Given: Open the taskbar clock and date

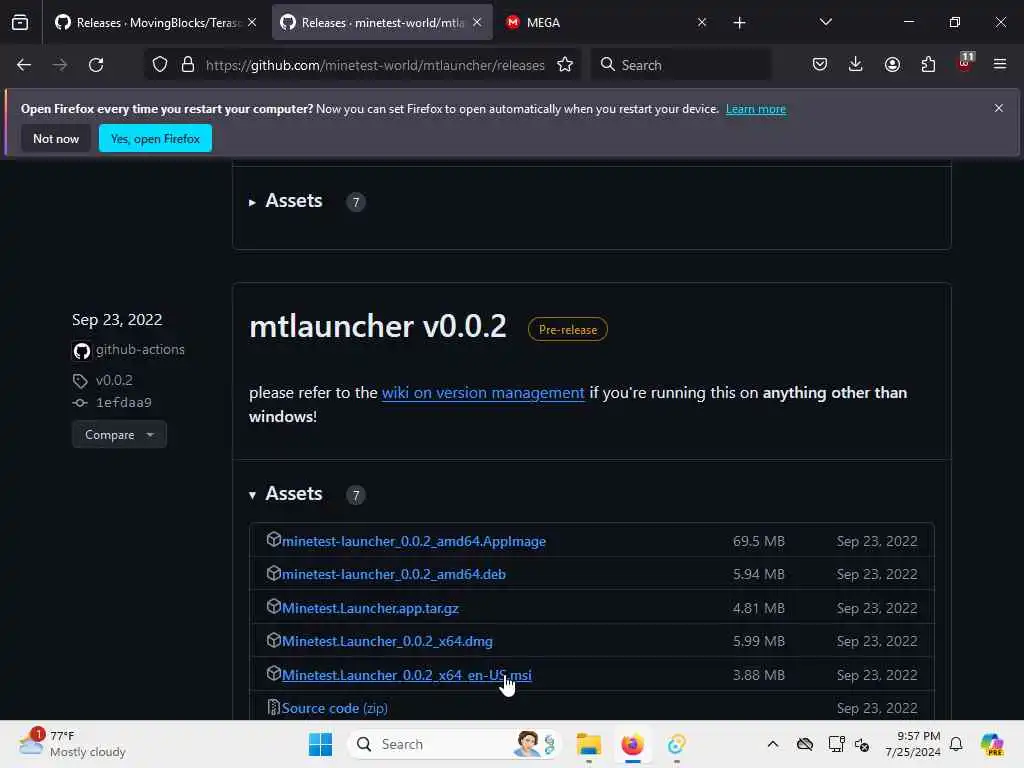Looking at the screenshot, I should (913, 744).
